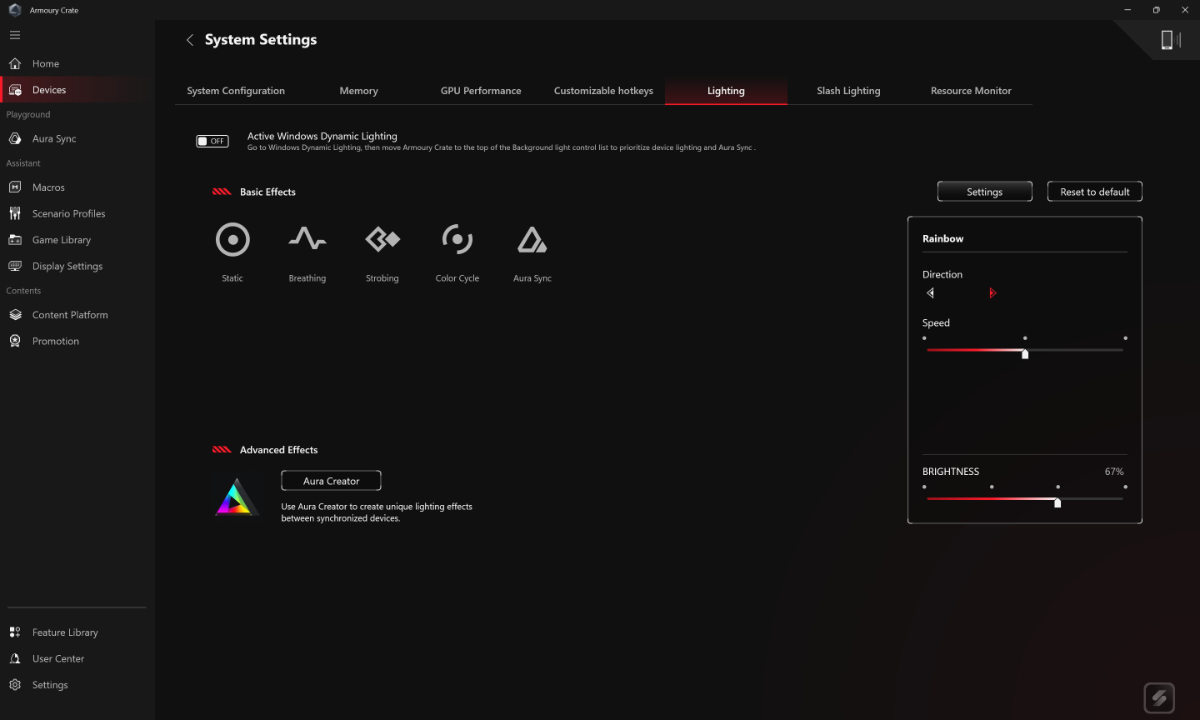The height and width of the screenshot is (720, 1200).
Task: Open Aura Creator button
Action: pyautogui.click(x=331, y=481)
